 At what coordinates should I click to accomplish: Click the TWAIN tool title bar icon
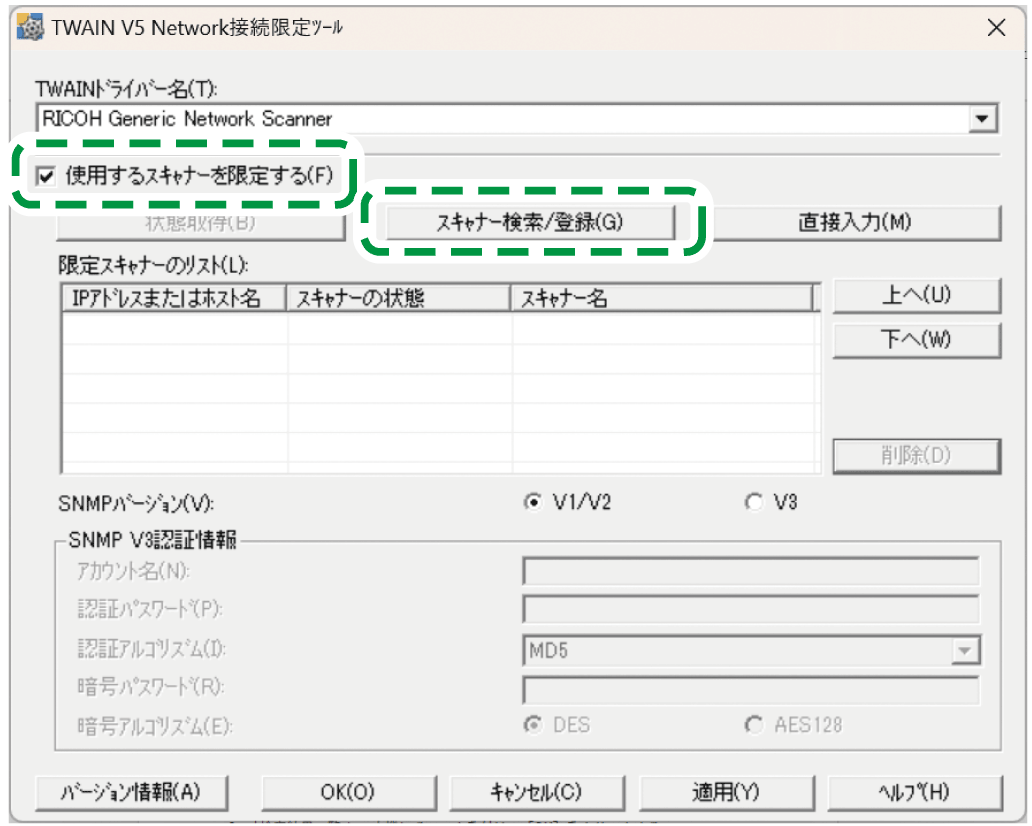click(x=30, y=28)
